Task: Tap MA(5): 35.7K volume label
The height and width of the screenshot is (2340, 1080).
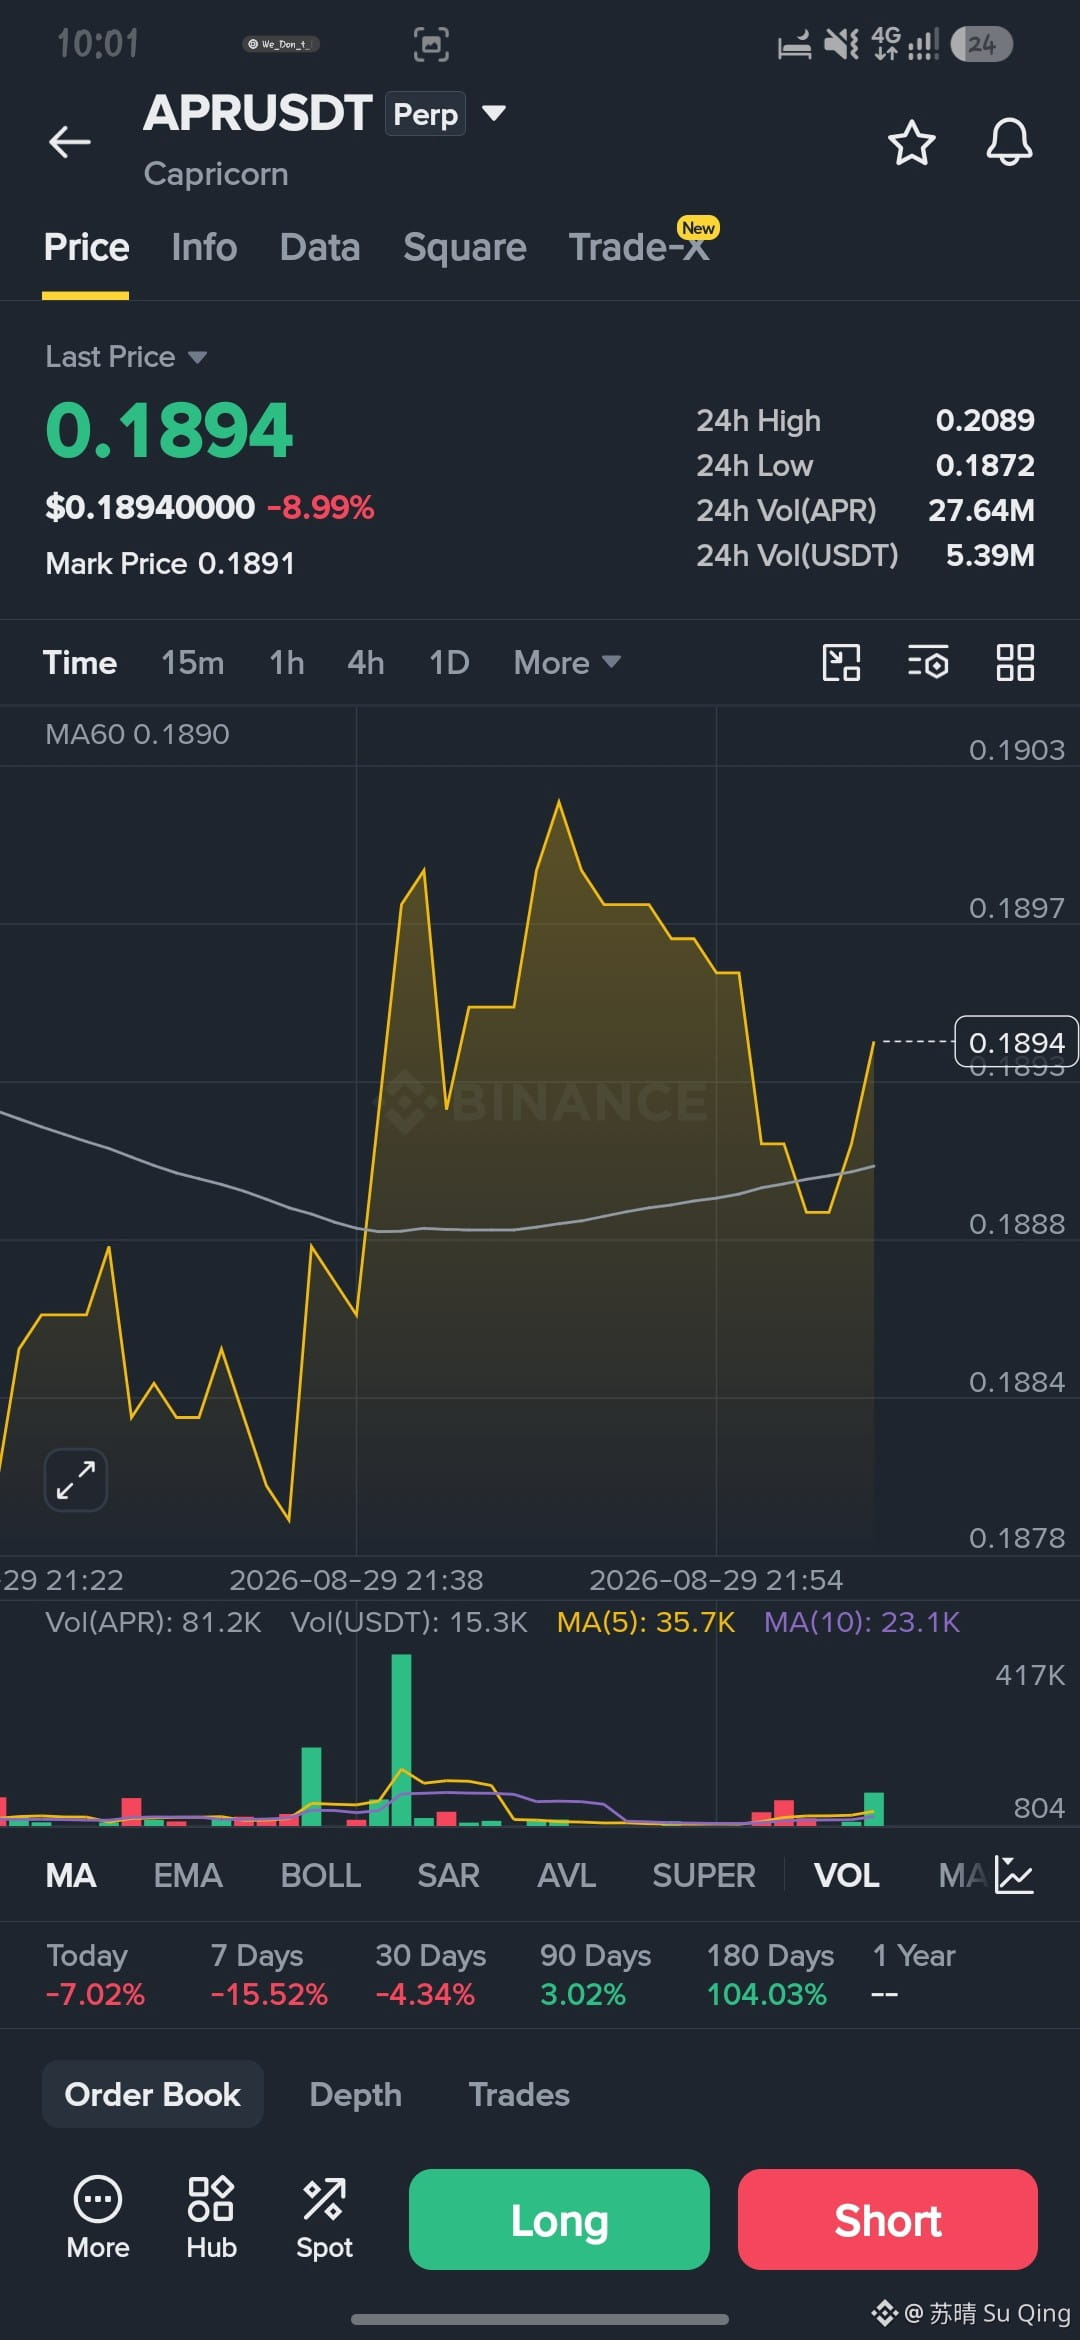Action: [646, 1622]
